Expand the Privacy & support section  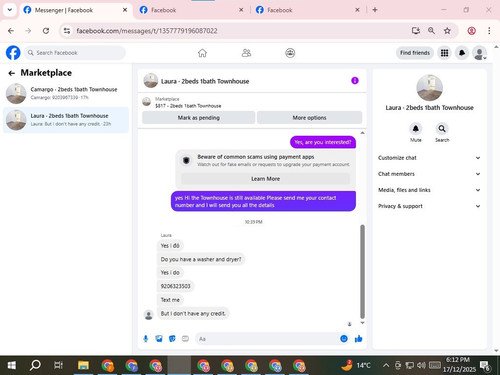429,206
